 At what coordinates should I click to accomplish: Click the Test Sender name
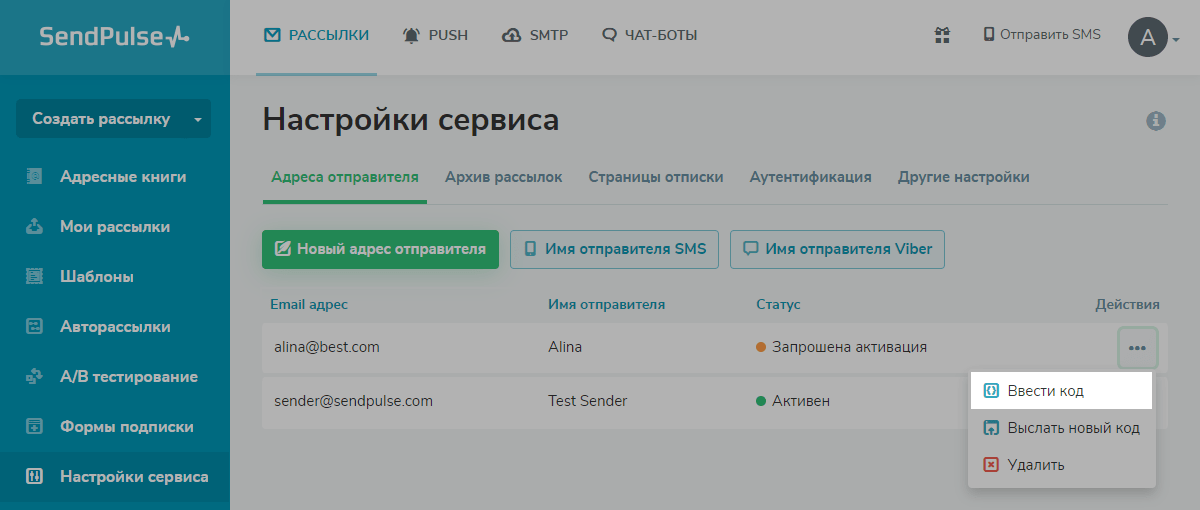[x=588, y=401]
